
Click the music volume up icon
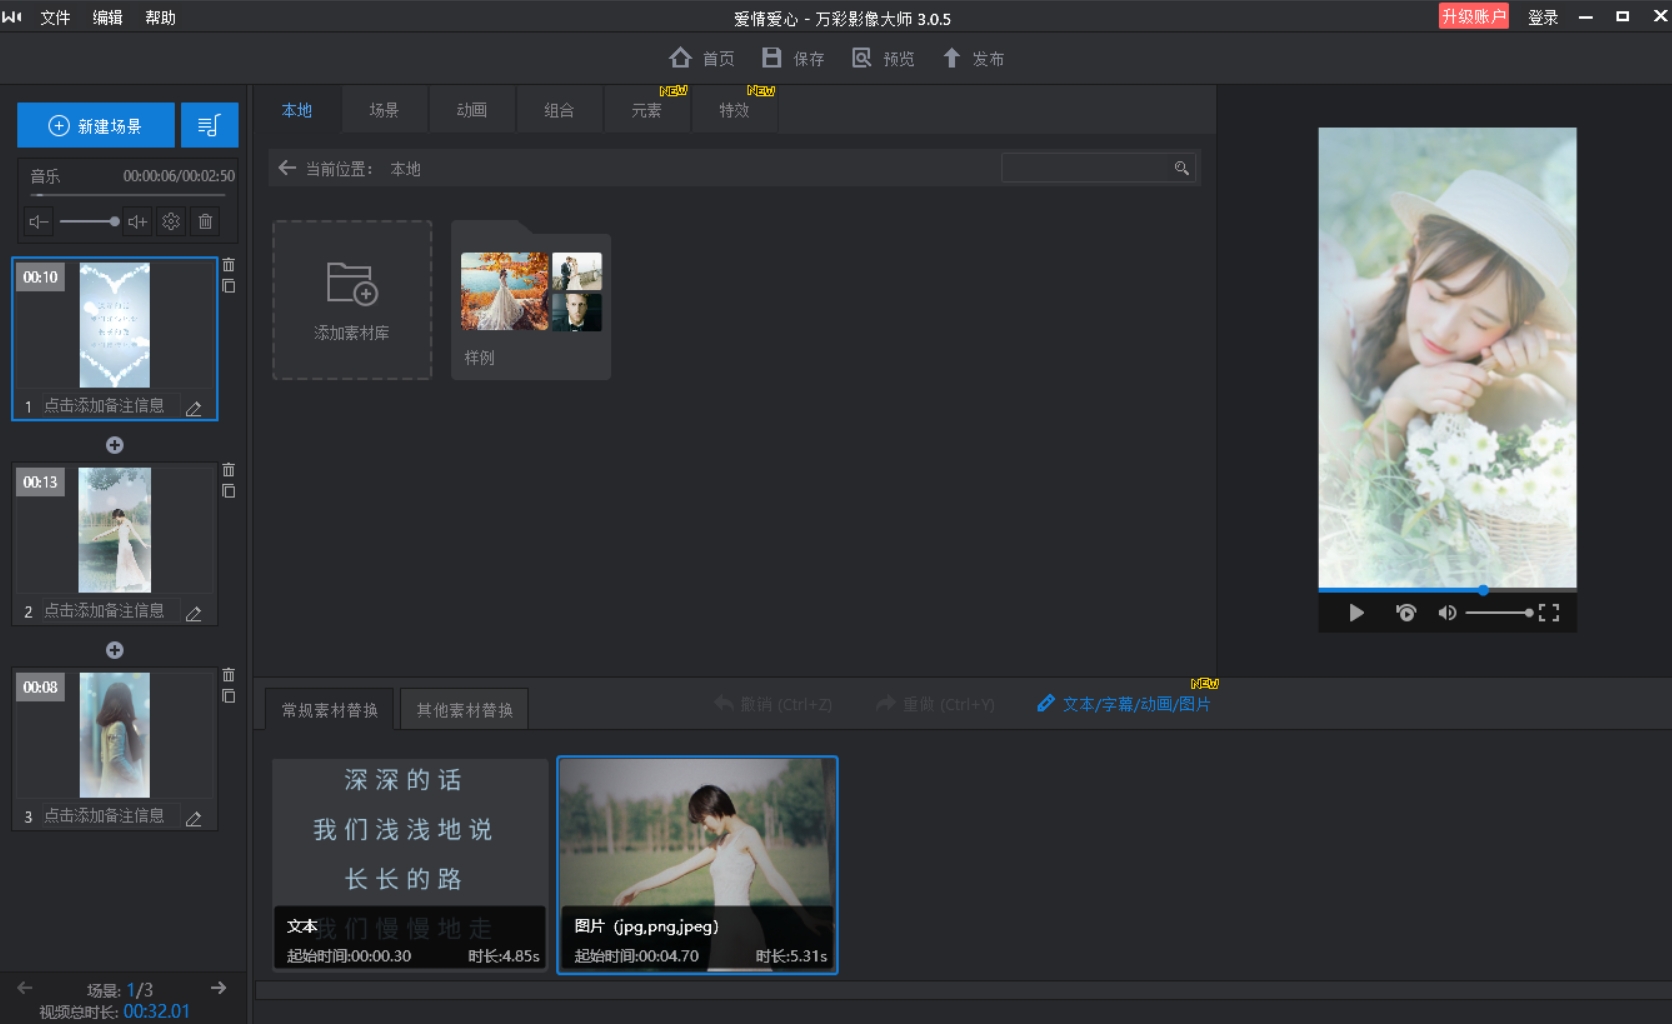(138, 221)
